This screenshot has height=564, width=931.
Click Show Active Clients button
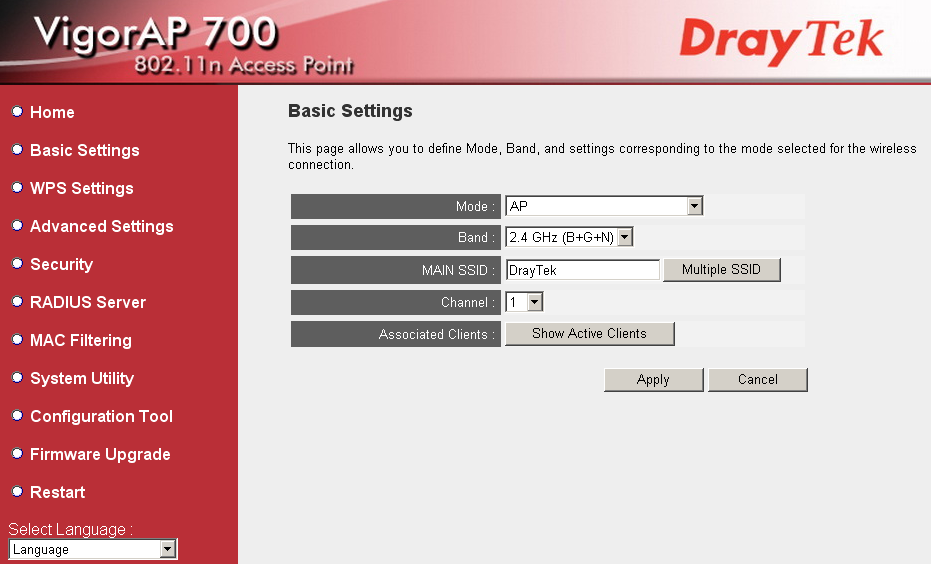590,334
